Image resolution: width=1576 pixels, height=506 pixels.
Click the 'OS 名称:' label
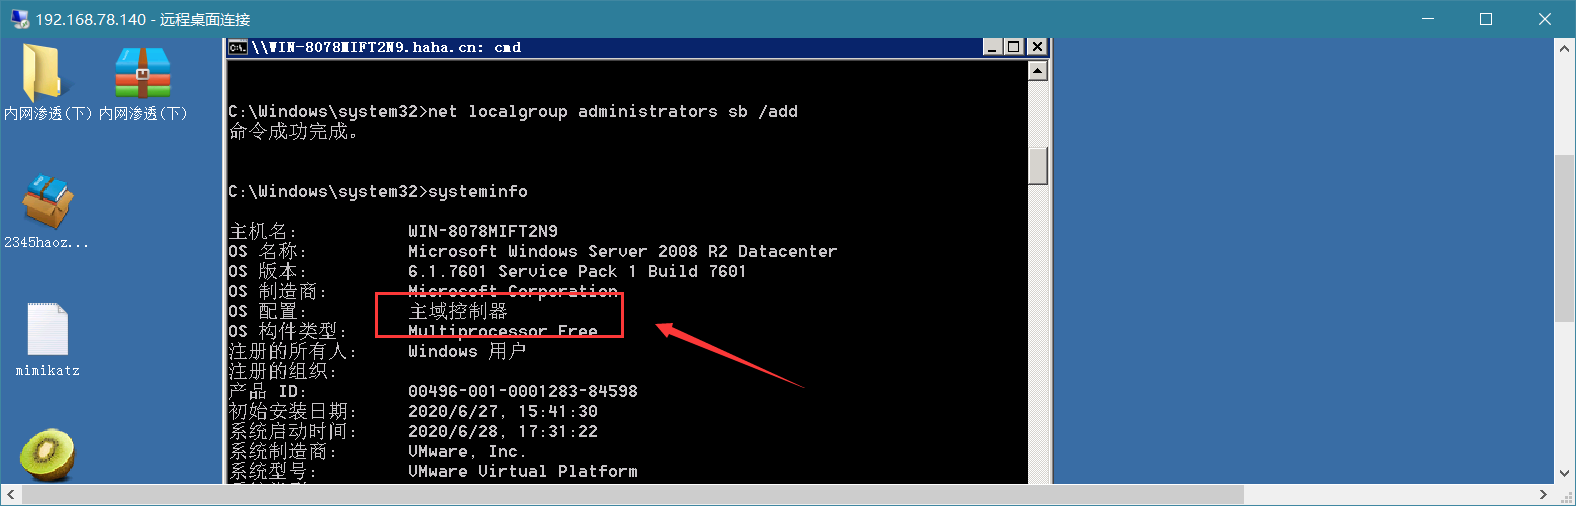tap(268, 251)
